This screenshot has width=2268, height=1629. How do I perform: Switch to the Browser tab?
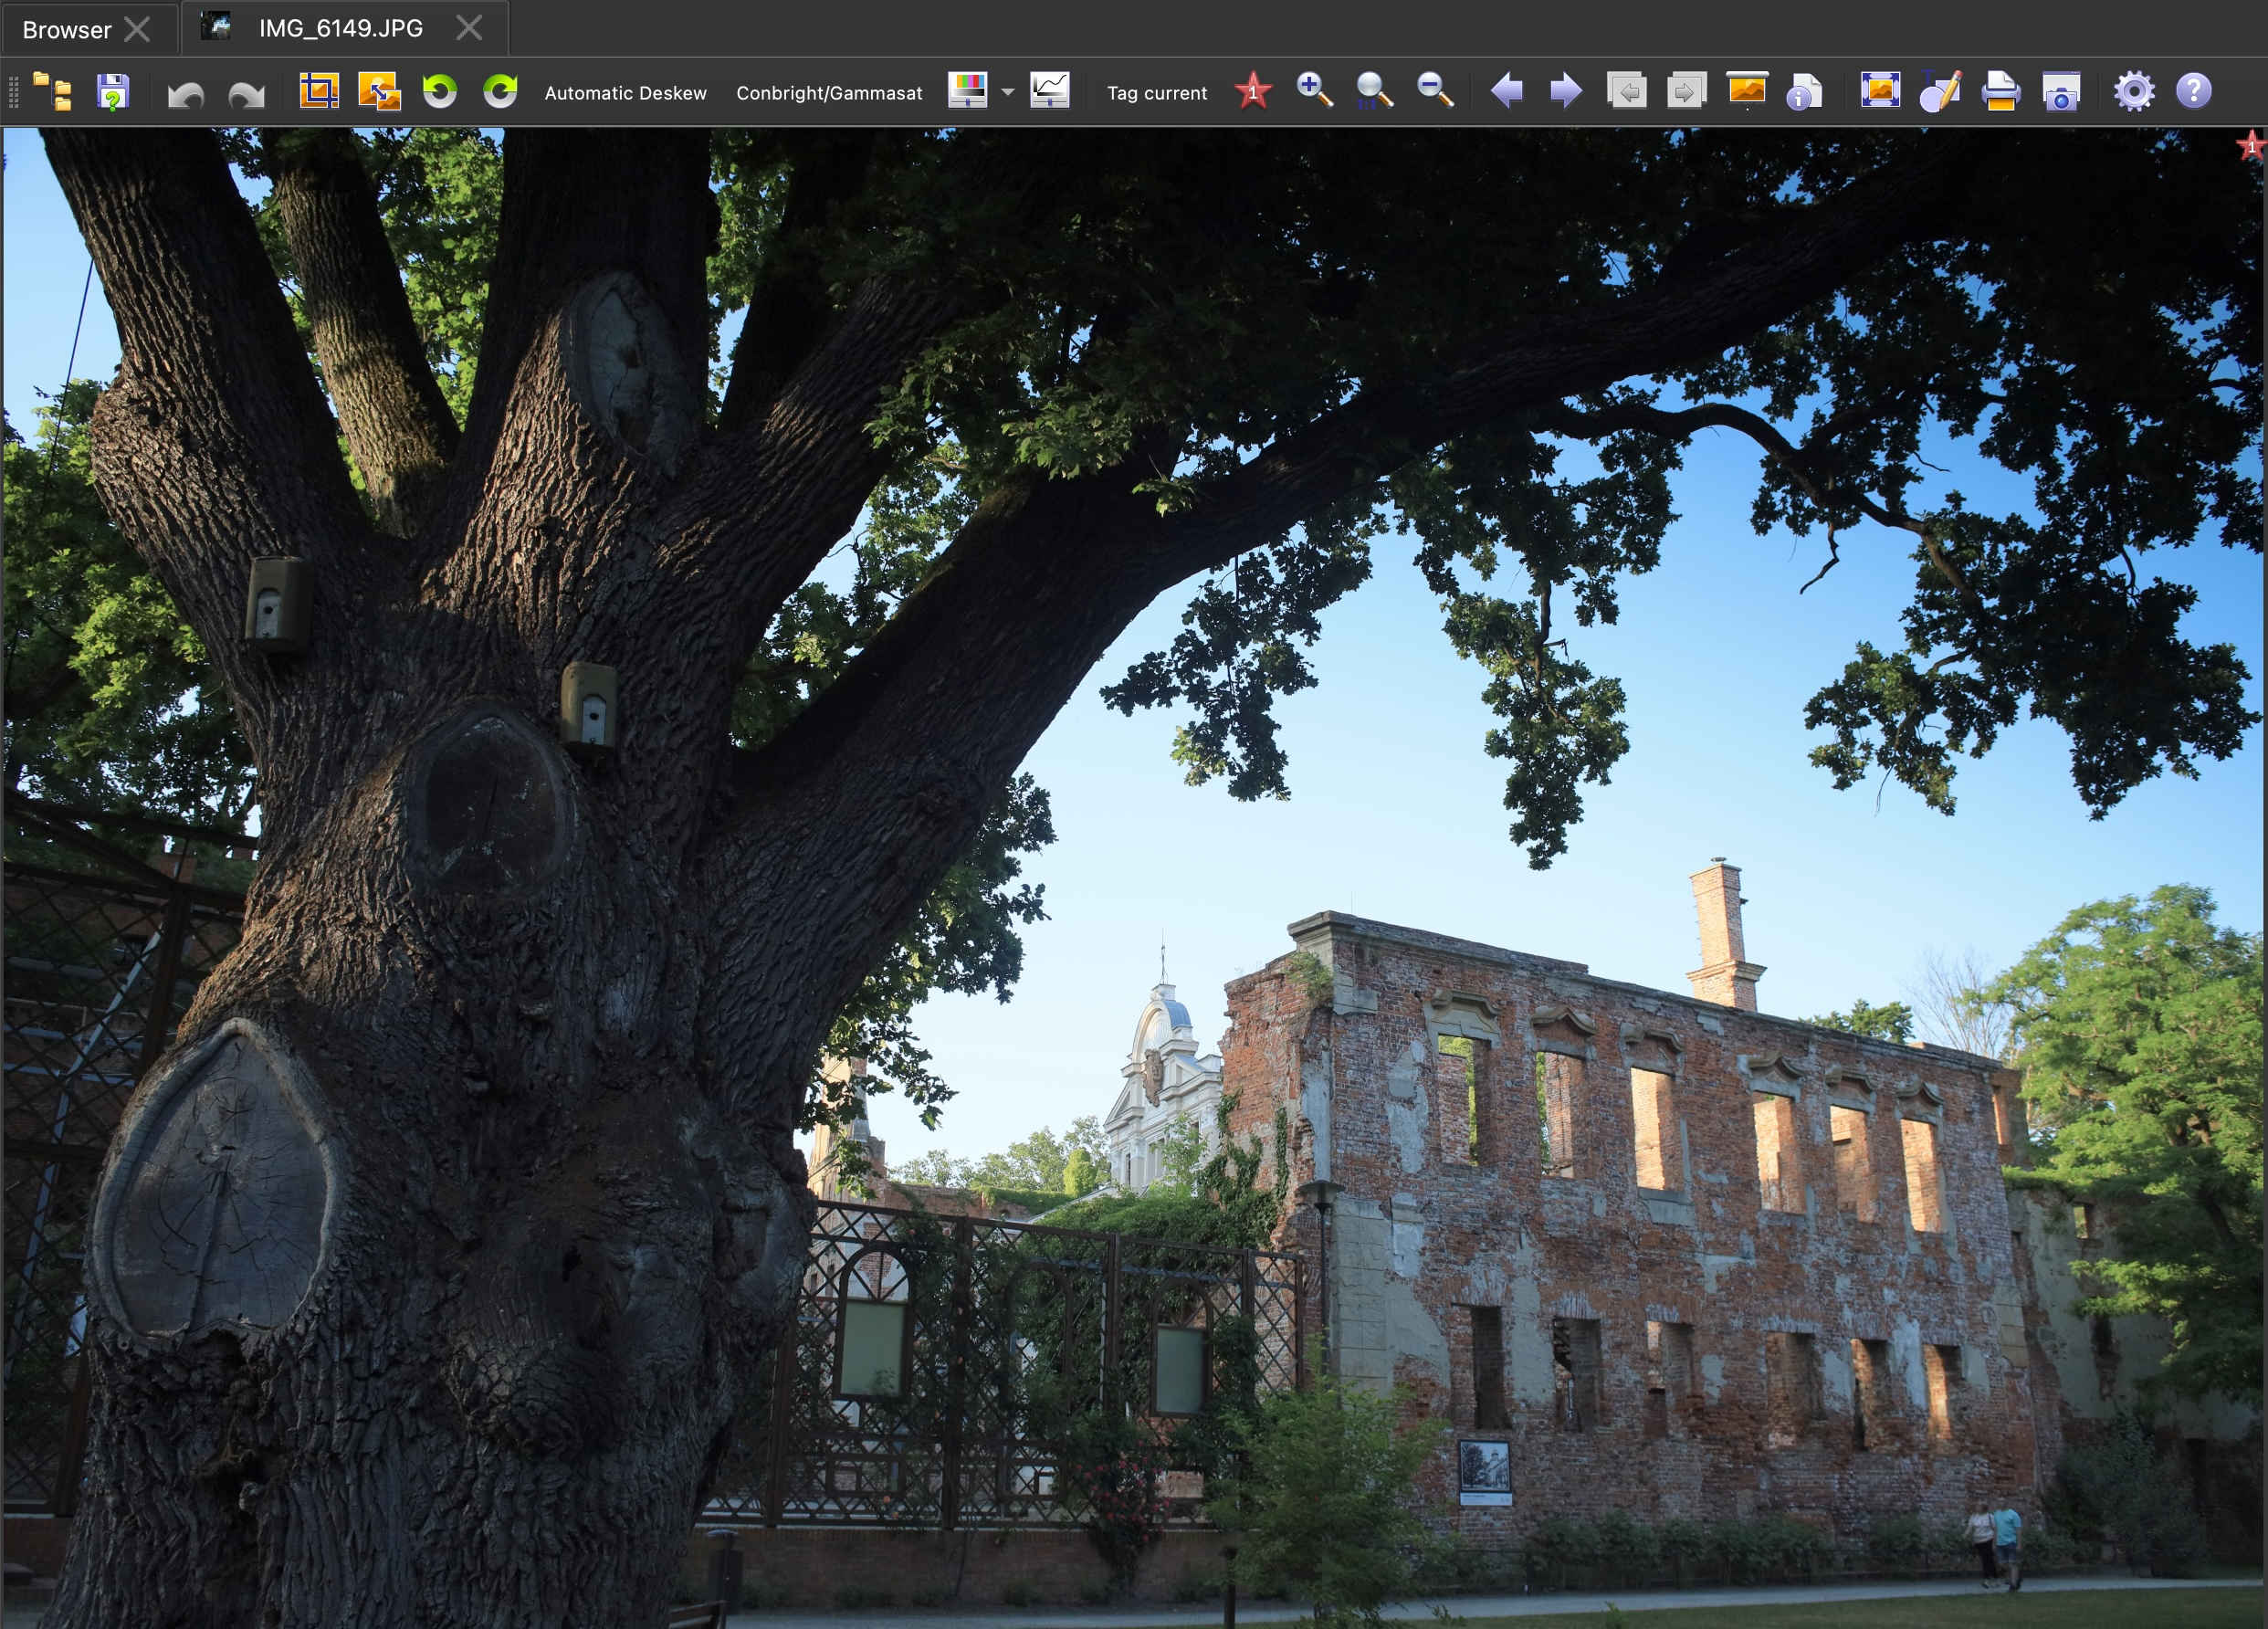click(x=67, y=30)
